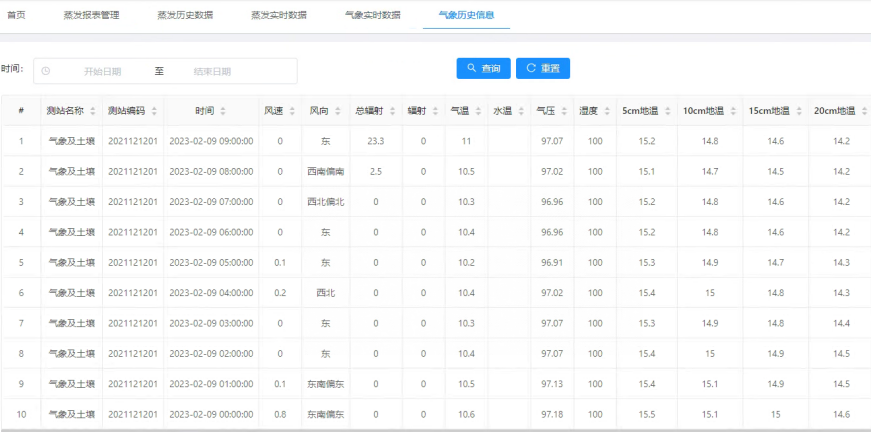The width and height of the screenshot is (871, 432).
Task: Set the 结束日期 end date field
Action: [212, 72]
